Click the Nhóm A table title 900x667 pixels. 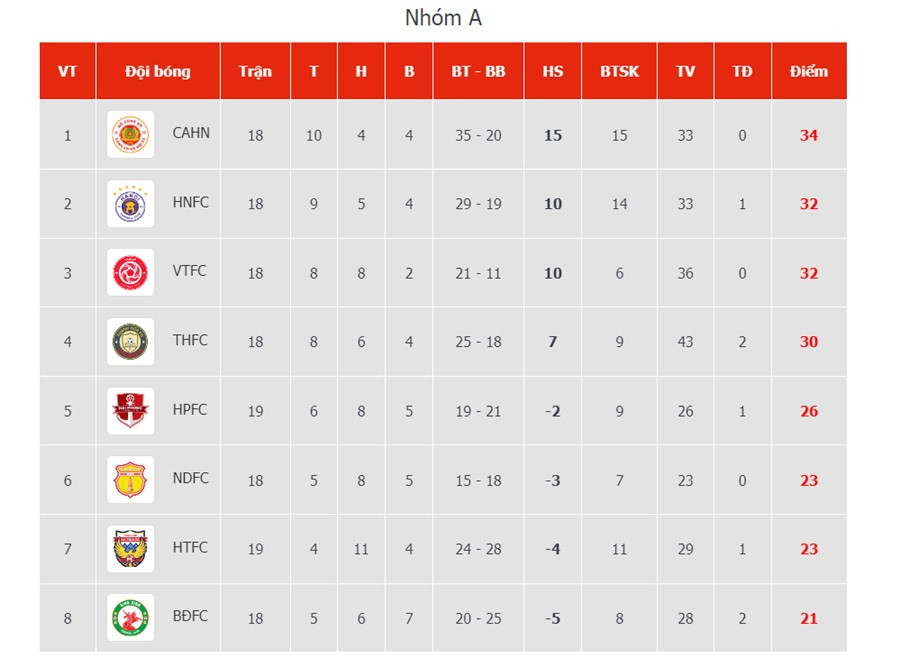coord(443,18)
